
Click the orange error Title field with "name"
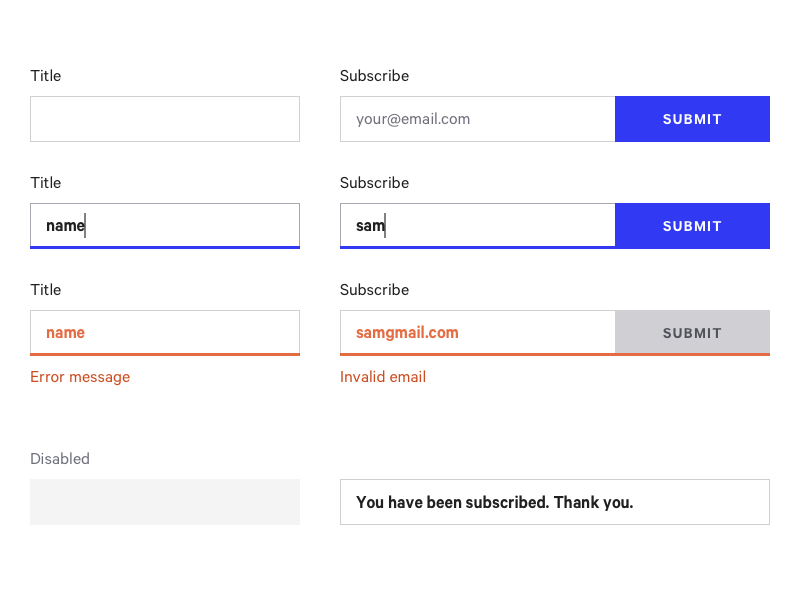[x=165, y=333]
